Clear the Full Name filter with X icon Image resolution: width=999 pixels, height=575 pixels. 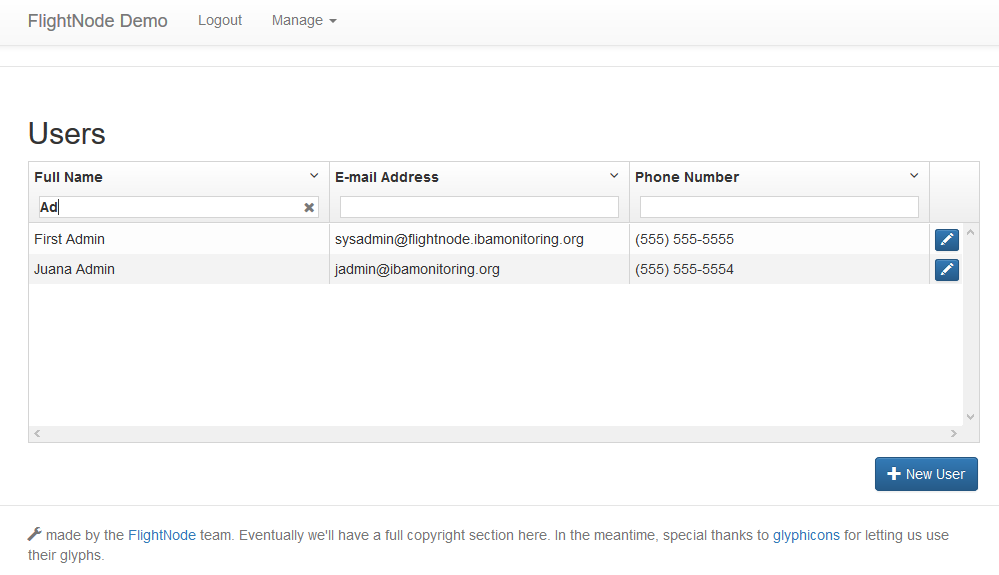pos(309,208)
